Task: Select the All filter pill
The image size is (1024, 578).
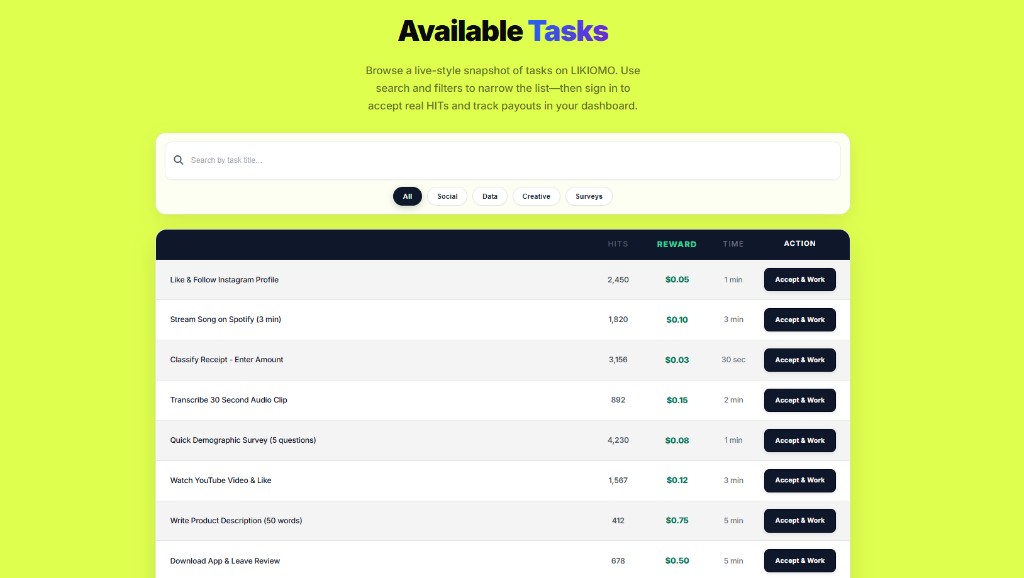Action: click(x=408, y=197)
